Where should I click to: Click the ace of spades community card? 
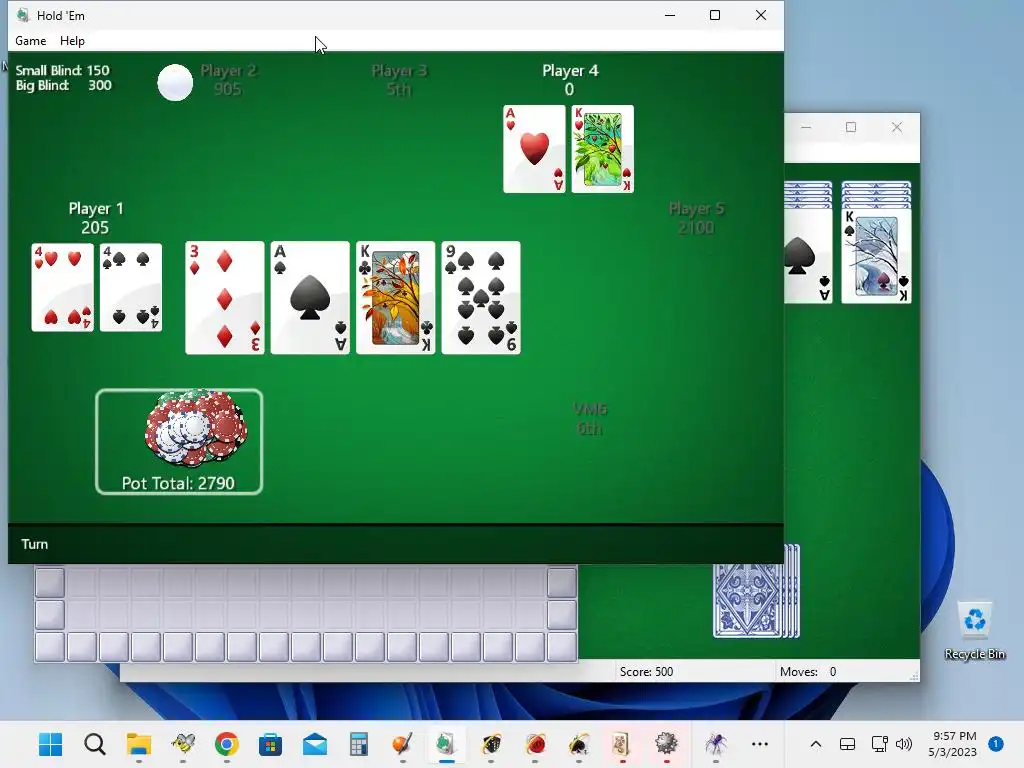coord(310,298)
